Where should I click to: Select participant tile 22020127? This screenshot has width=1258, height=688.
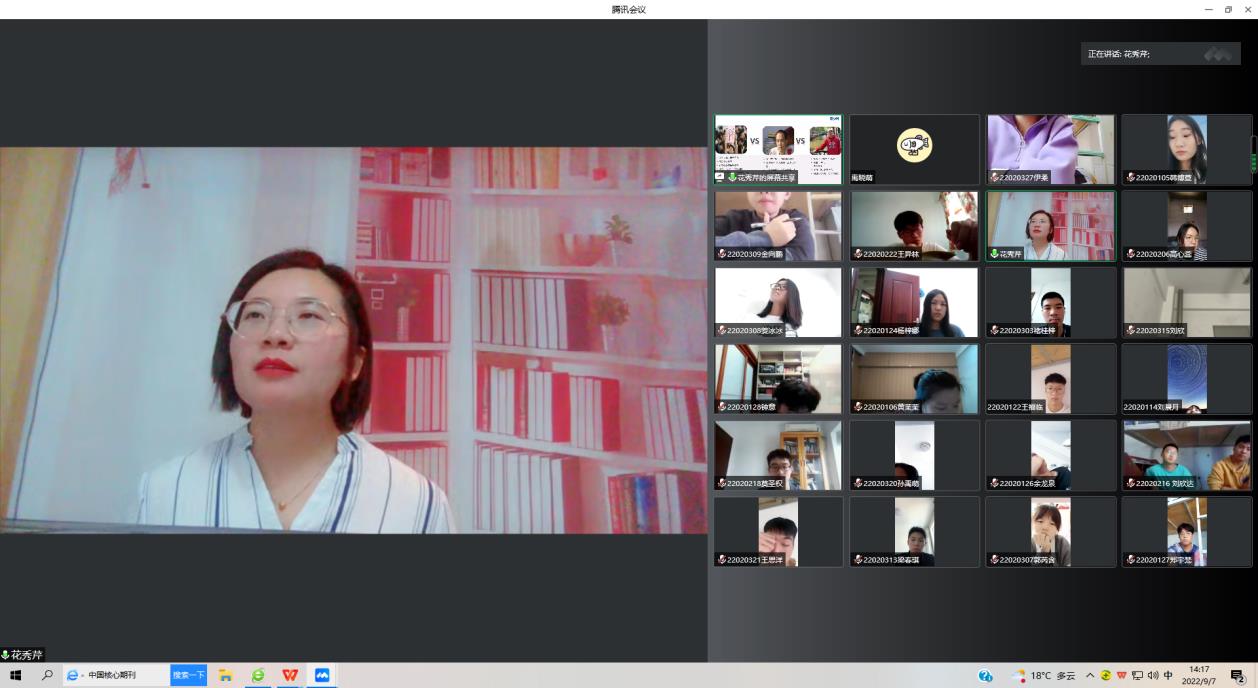tap(1187, 532)
